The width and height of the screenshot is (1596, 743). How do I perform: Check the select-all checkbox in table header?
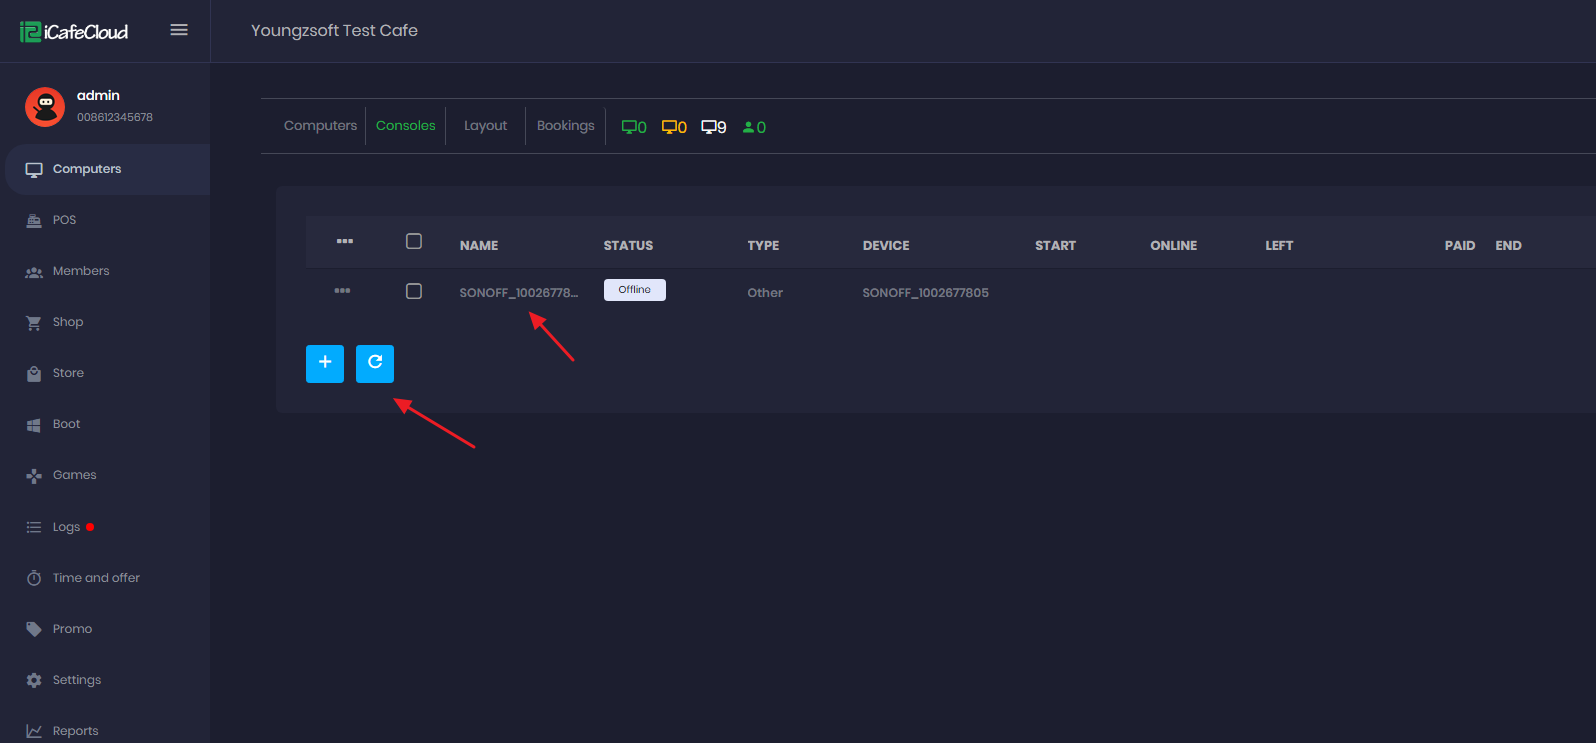tap(414, 241)
